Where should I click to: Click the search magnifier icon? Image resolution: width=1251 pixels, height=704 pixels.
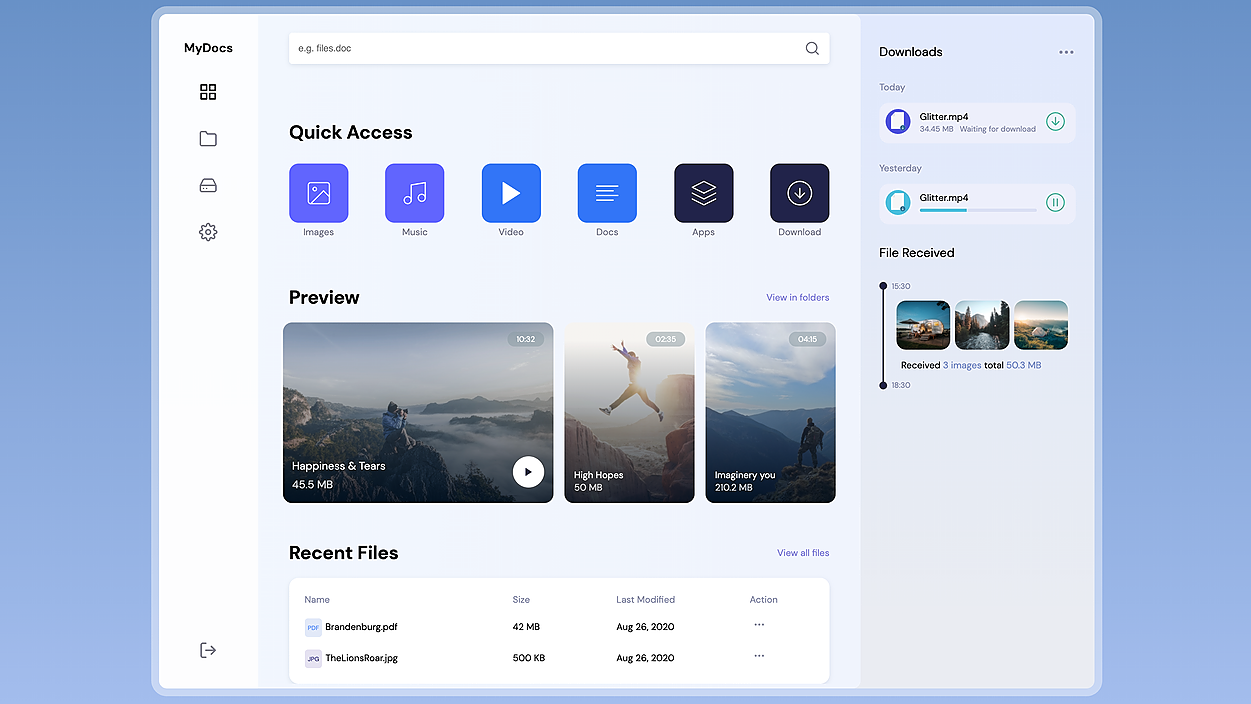(811, 47)
